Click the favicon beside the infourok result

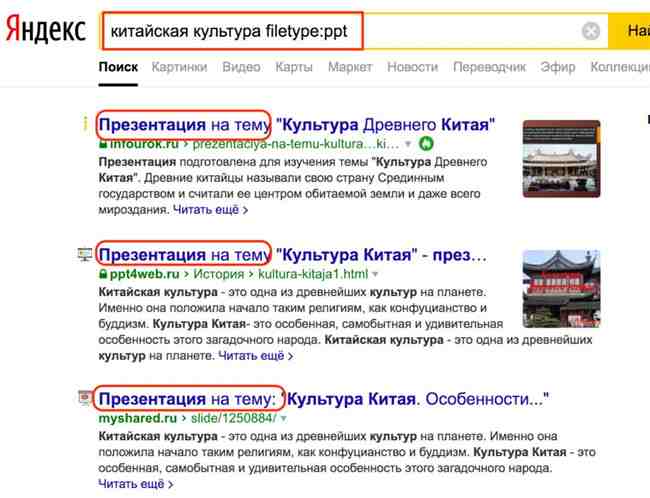point(85,123)
